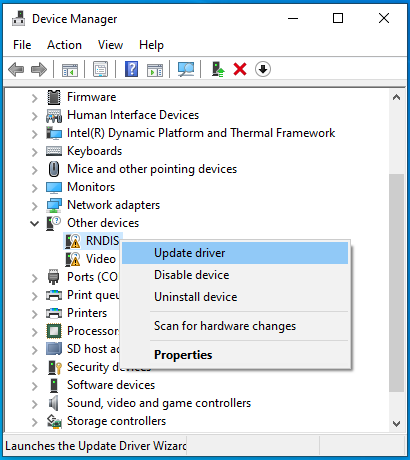Image resolution: width=410 pixels, height=460 pixels.
Task: Open the Action menu
Action: pos(64,45)
